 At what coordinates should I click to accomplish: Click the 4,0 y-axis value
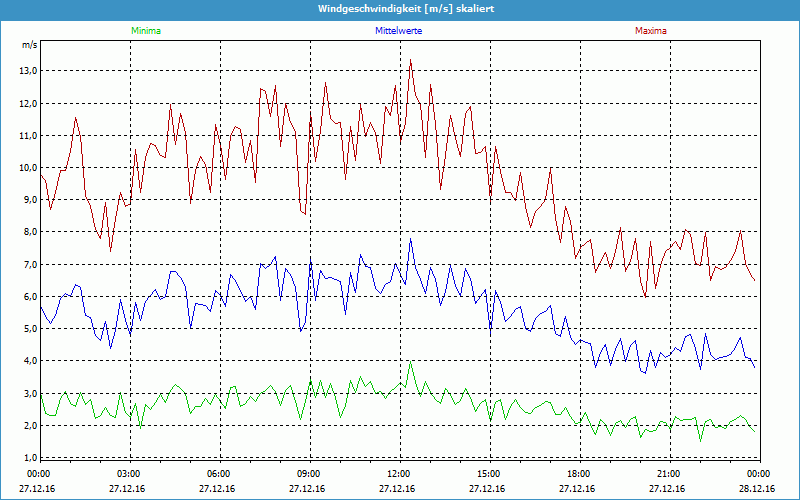click(30, 361)
